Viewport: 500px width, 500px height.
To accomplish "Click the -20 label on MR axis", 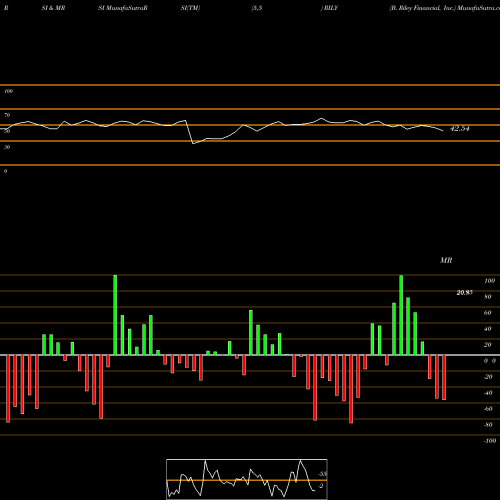I will click(x=488, y=377).
